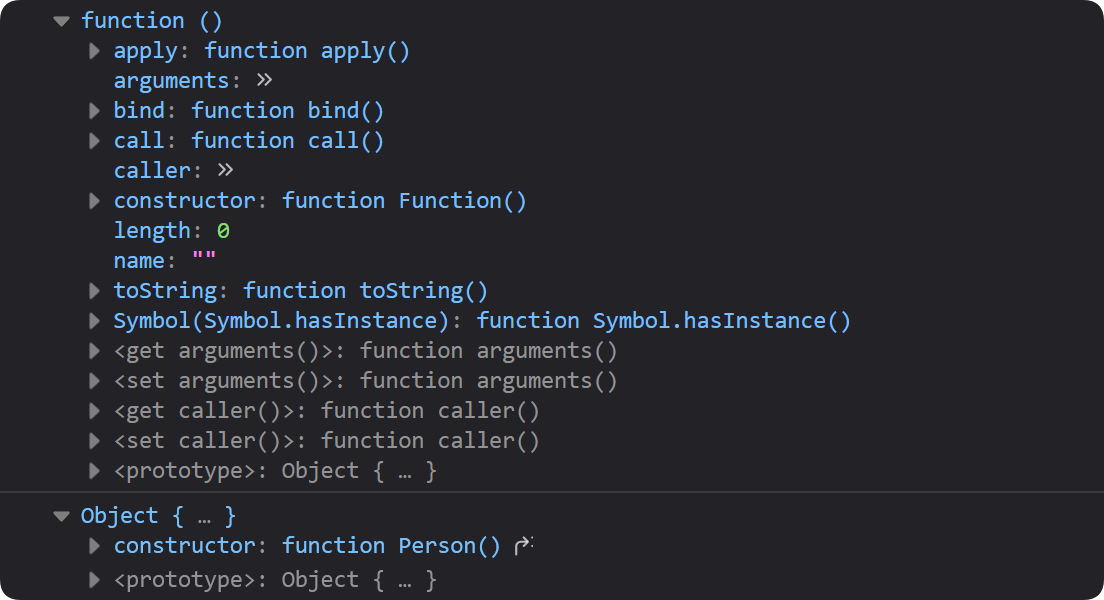1104x600 pixels.
Task: Expand the bind property arrow
Action: click(94, 111)
